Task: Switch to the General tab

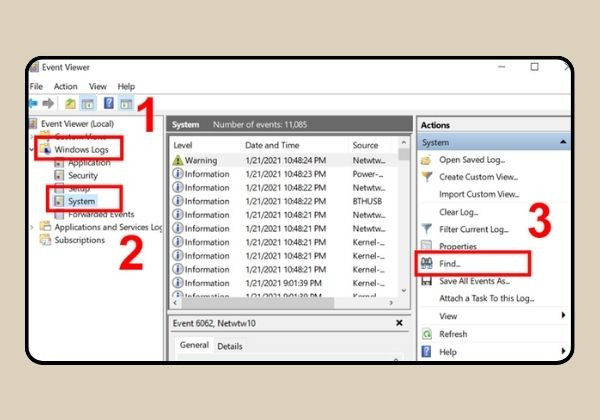Action: coord(194,345)
